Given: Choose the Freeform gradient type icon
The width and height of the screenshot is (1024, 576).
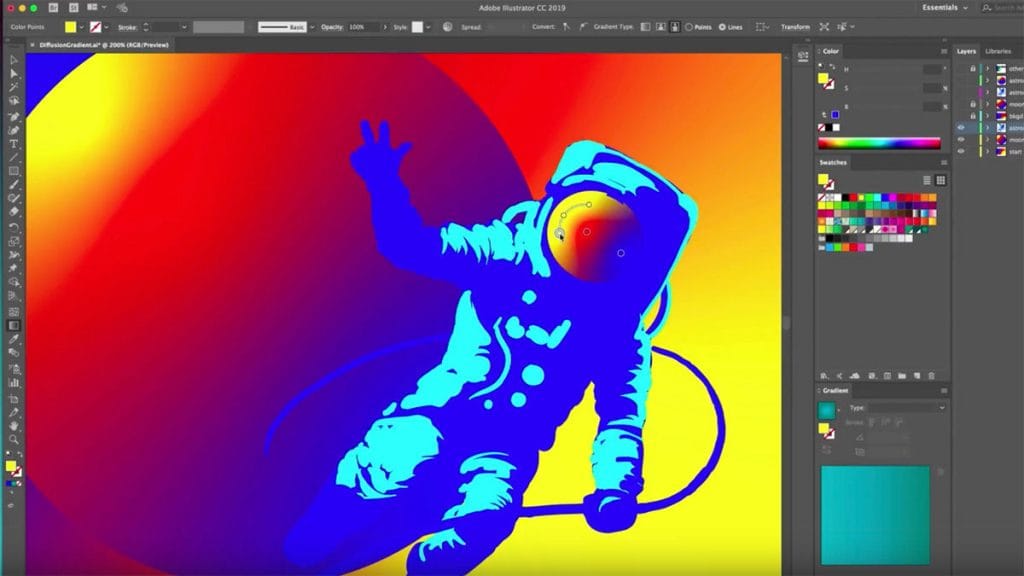Looking at the screenshot, I should point(673,27).
